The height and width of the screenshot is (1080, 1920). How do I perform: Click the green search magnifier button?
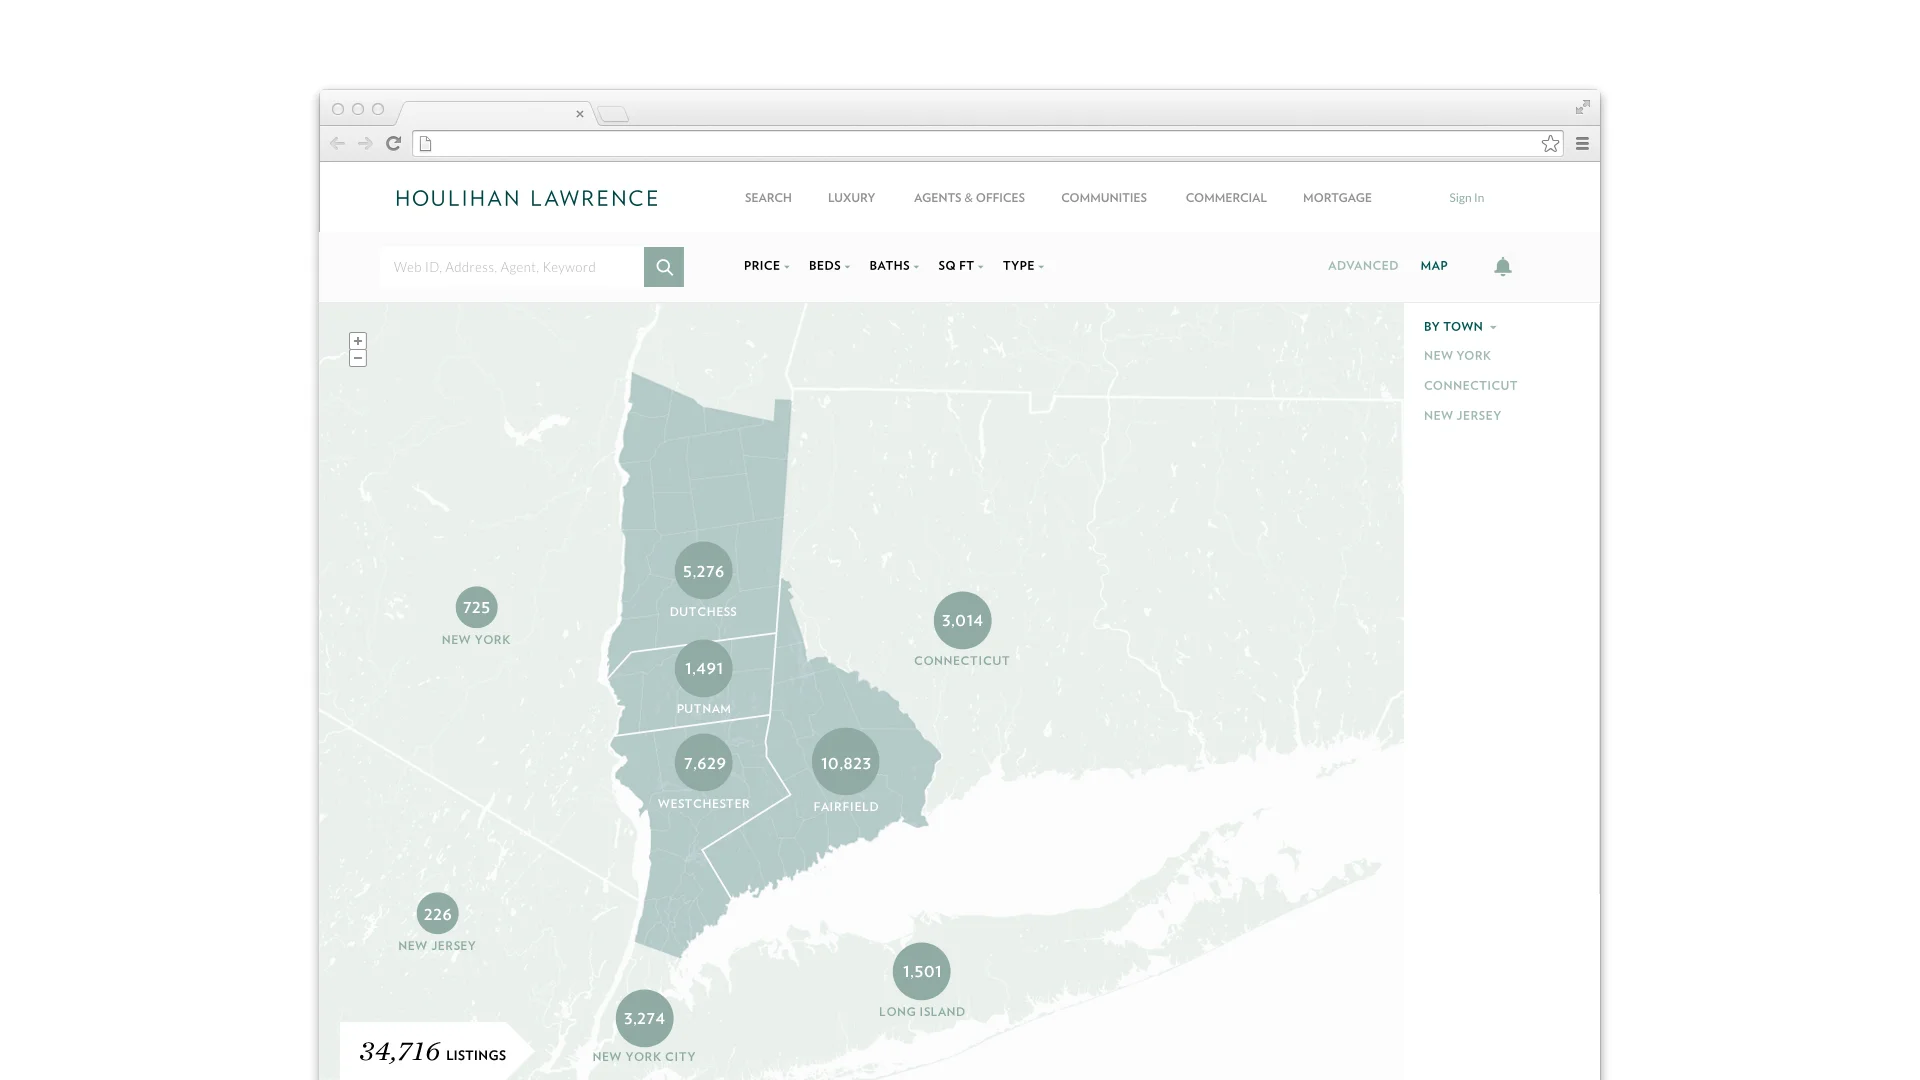[663, 267]
